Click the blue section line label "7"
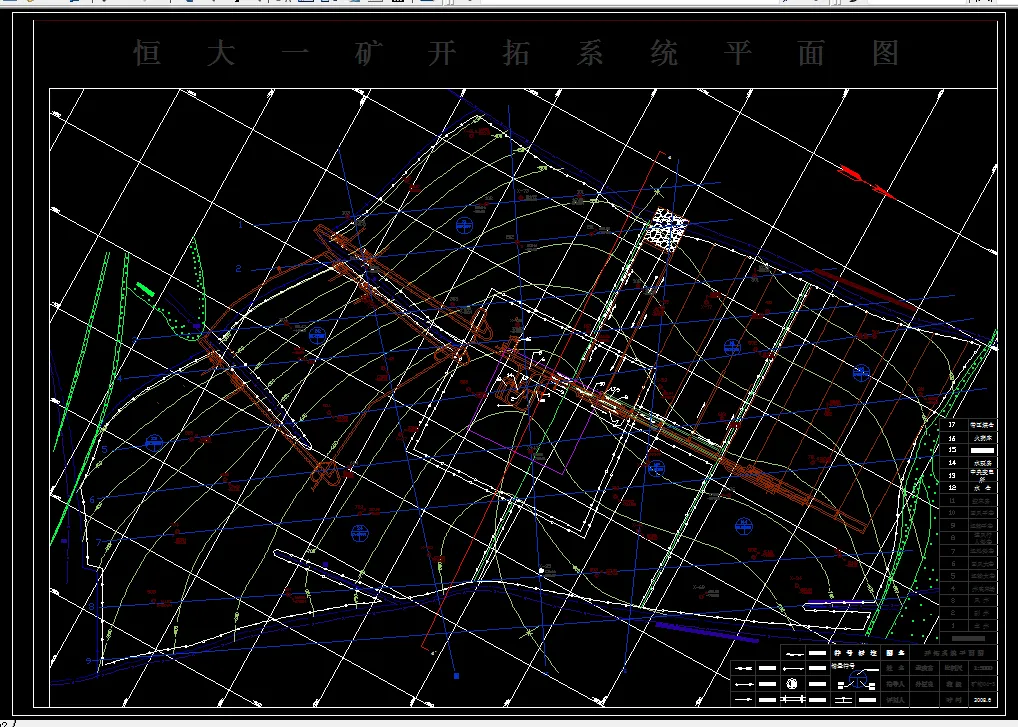Image resolution: width=1018 pixels, height=727 pixels. (99, 543)
